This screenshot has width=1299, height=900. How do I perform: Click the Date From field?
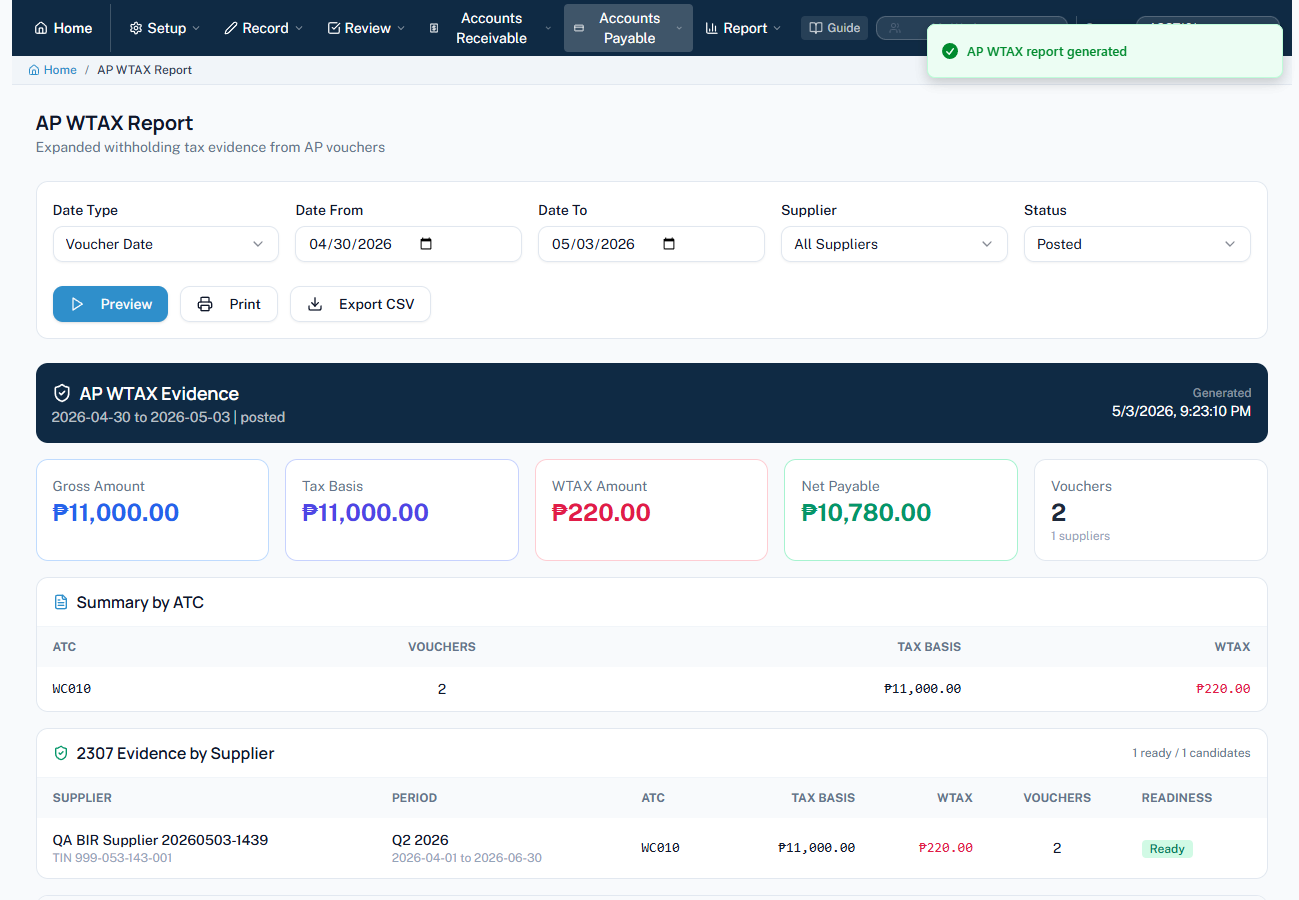[x=408, y=244]
